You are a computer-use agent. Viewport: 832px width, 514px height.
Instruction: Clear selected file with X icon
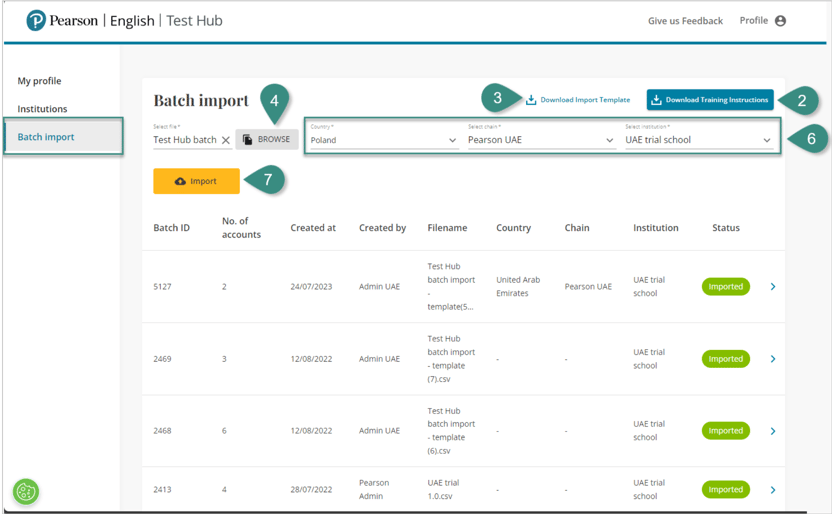[x=226, y=140]
